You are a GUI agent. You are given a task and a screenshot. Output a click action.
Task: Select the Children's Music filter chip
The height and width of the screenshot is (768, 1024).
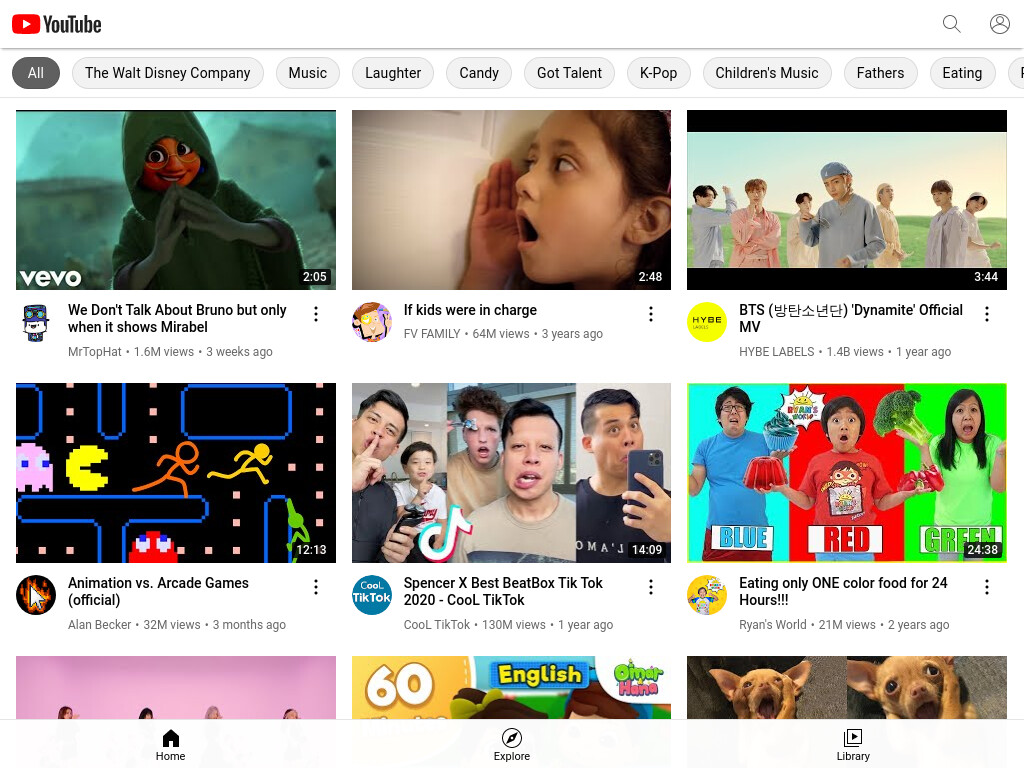pos(767,73)
